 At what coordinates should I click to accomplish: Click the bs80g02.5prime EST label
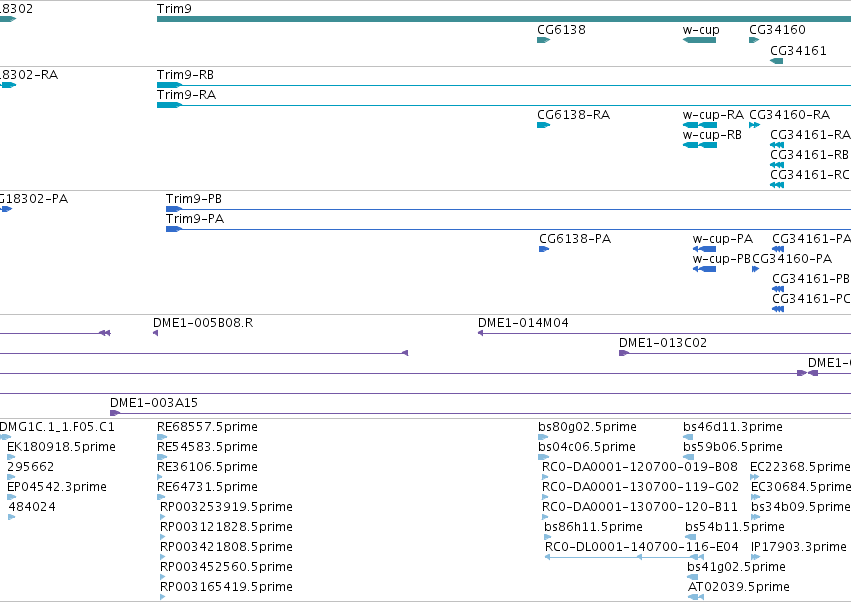(x=587, y=427)
